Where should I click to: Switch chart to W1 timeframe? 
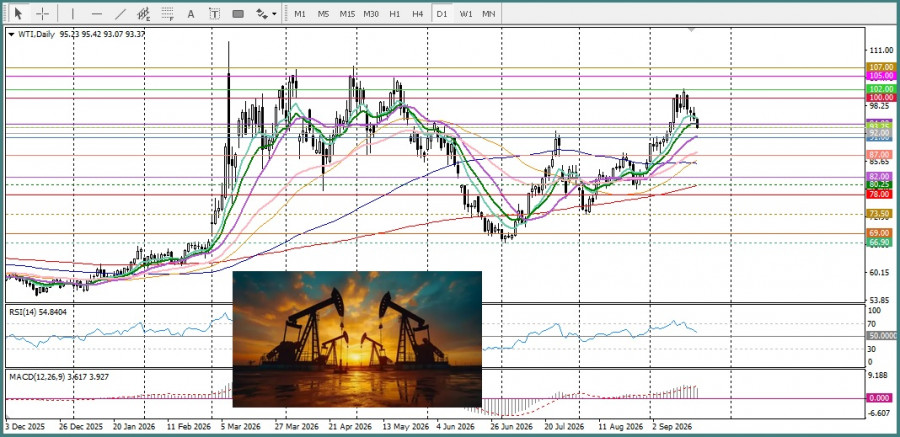tap(465, 13)
